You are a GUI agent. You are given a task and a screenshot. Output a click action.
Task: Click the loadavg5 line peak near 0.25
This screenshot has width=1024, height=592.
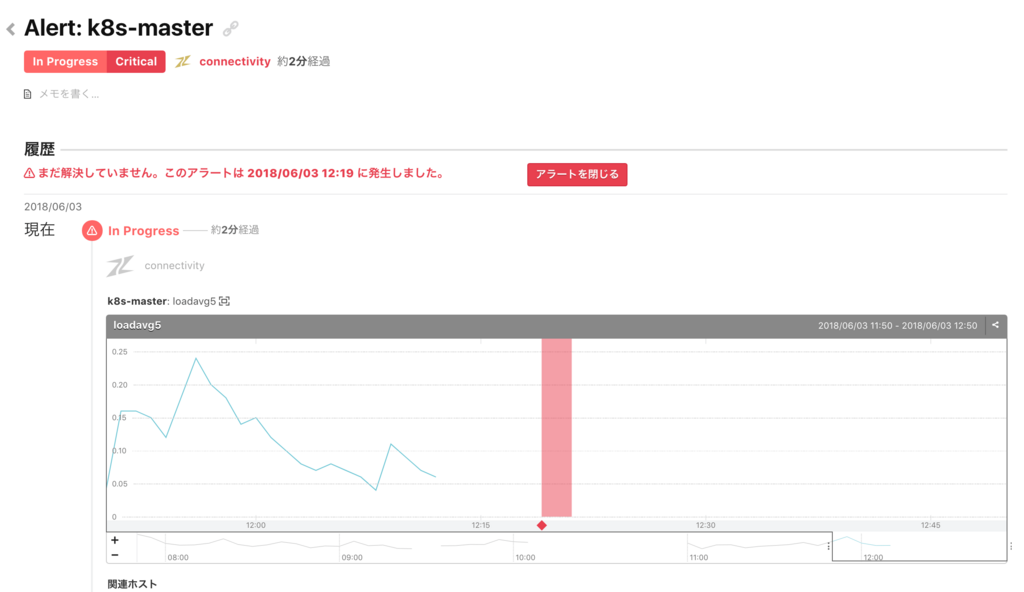tap(195, 358)
